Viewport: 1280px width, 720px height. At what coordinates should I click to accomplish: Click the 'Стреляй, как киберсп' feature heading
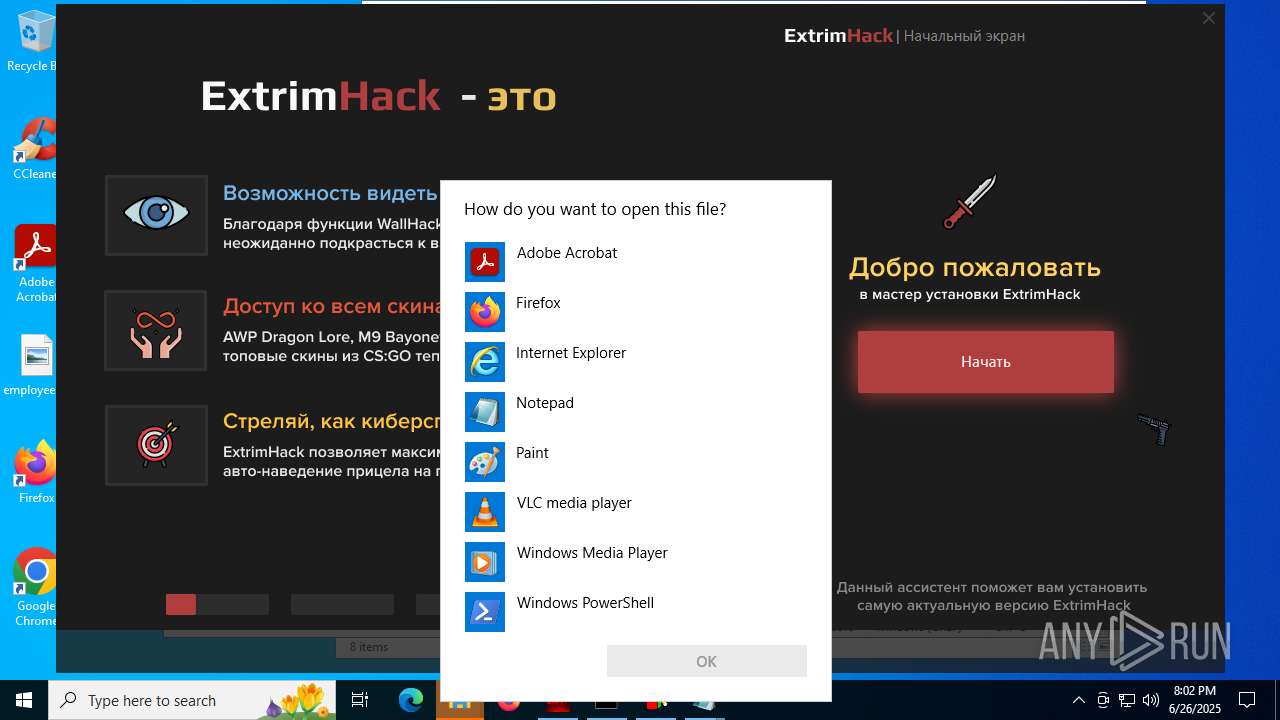(x=331, y=421)
